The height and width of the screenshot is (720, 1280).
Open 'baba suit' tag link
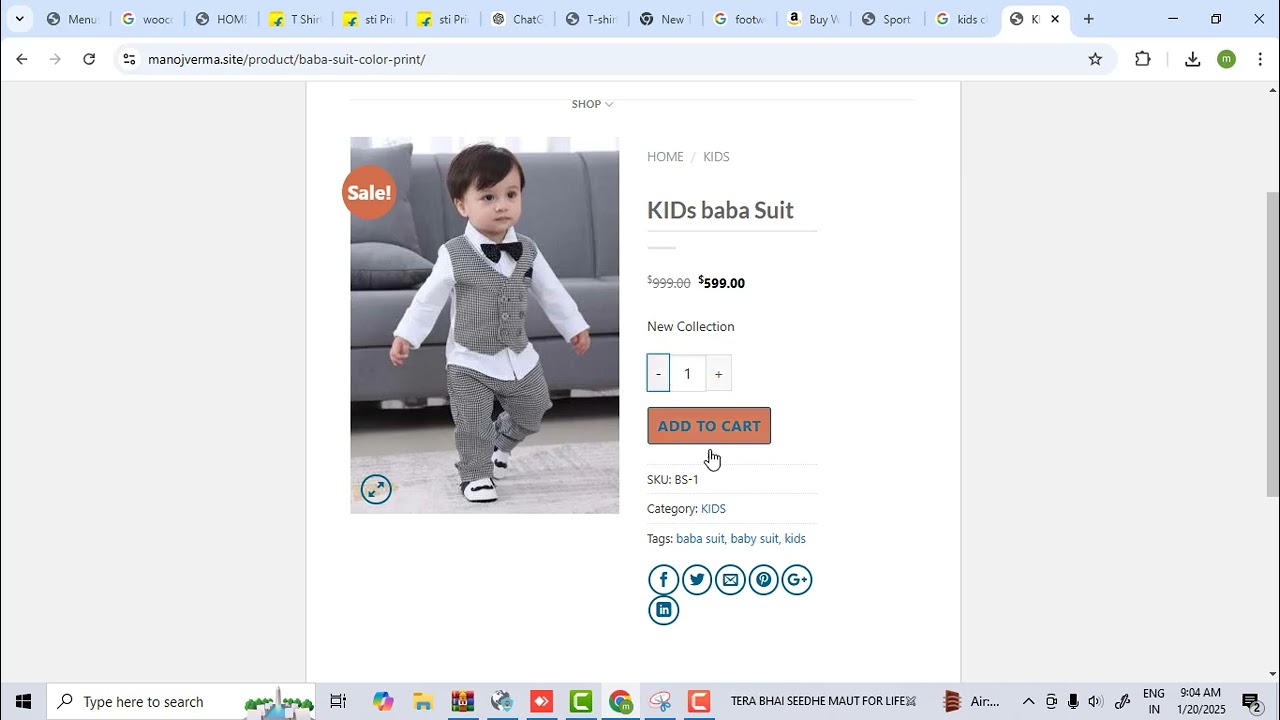(x=700, y=539)
